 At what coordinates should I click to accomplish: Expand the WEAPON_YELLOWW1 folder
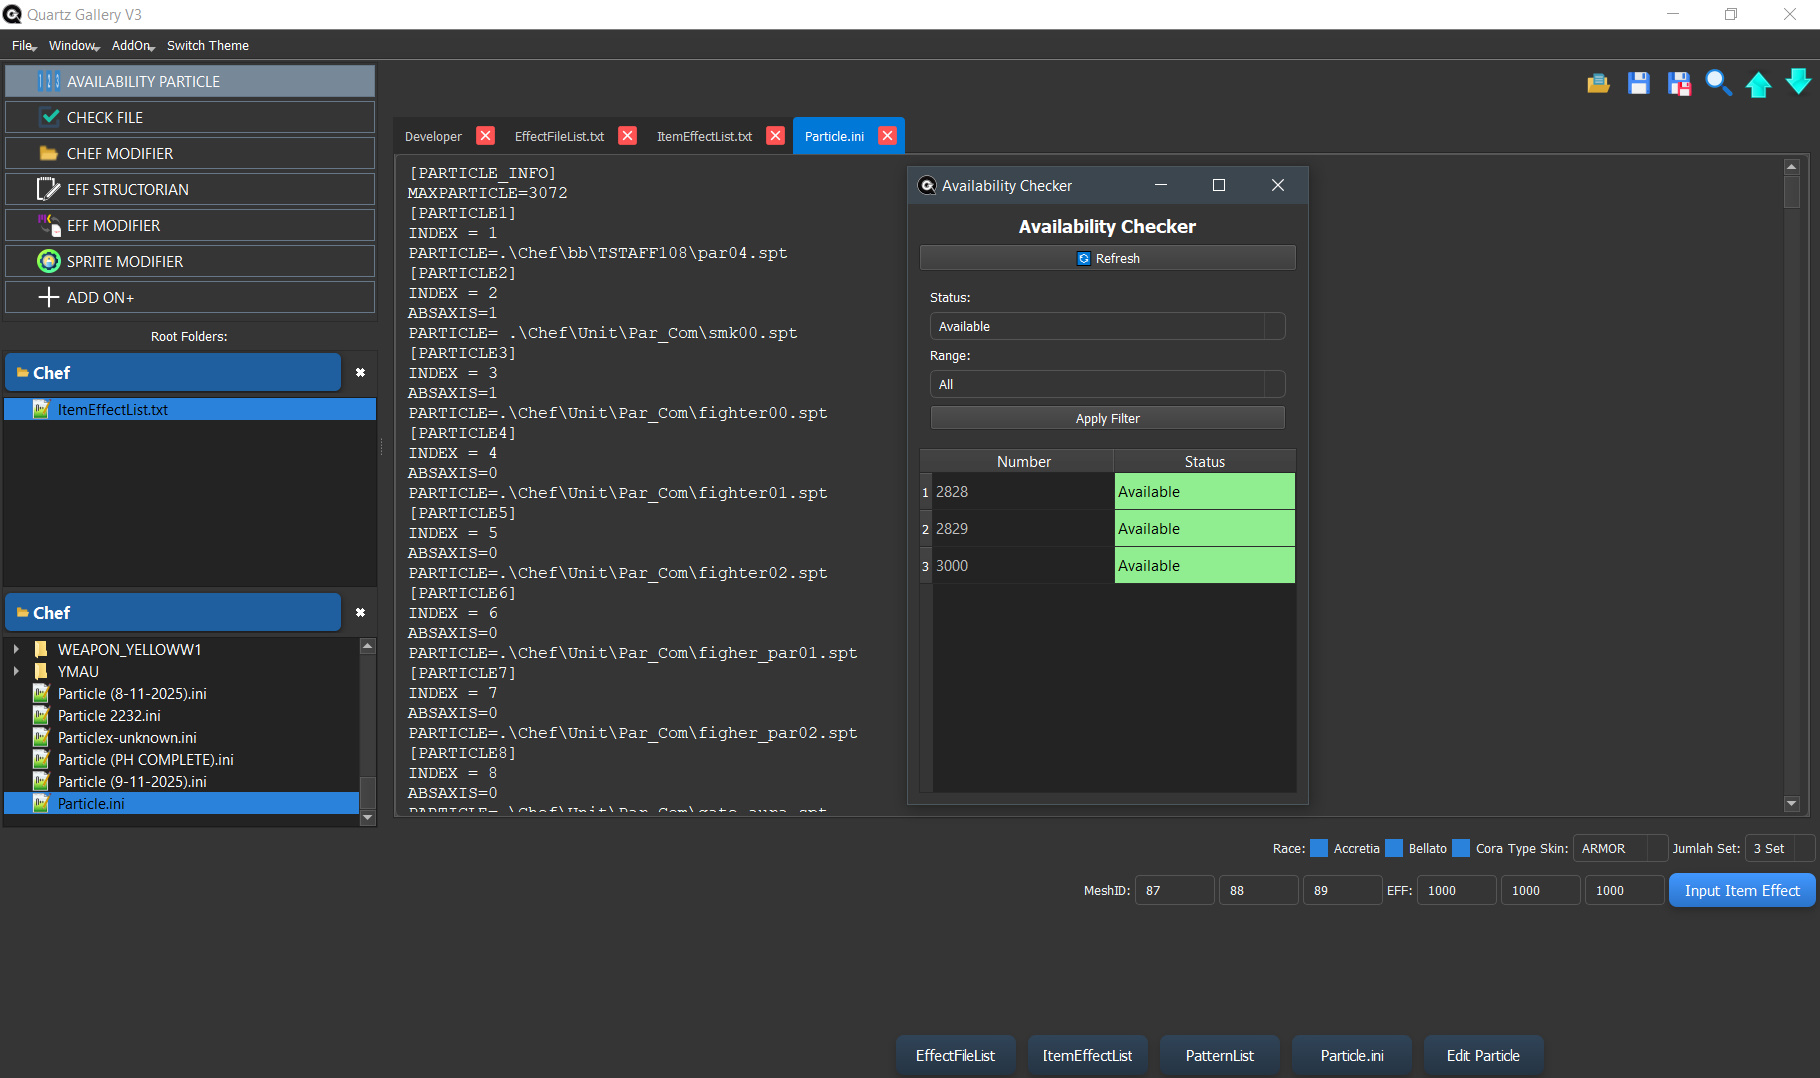(15, 649)
